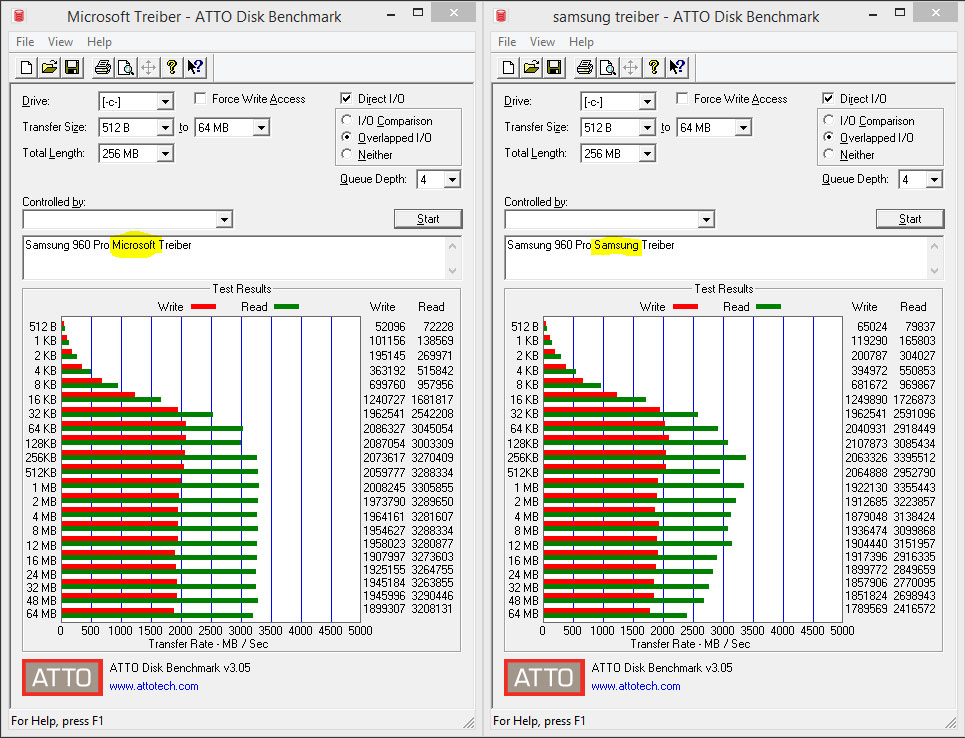
Task: Open Drive dropdown in samsung treiber window
Action: (647, 102)
